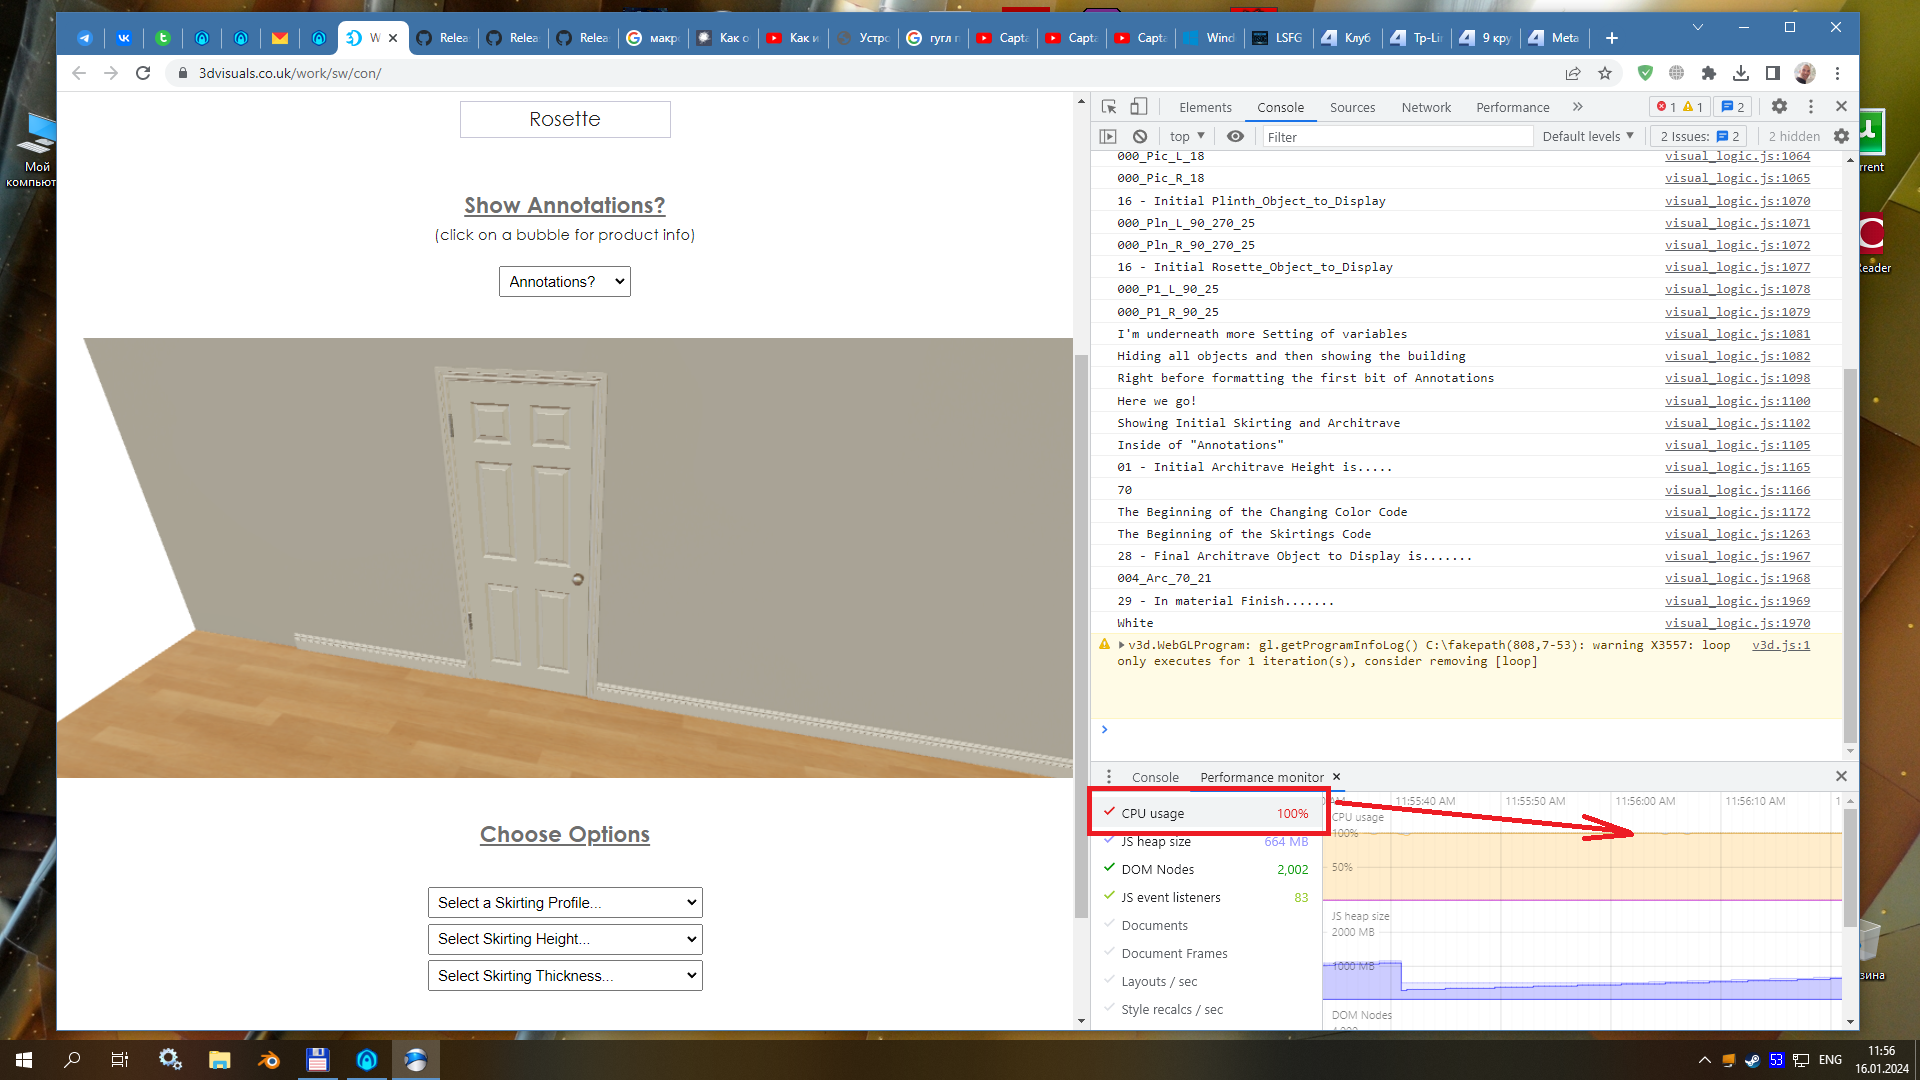
Task: Close the DevTools panel
Action: (1841, 106)
